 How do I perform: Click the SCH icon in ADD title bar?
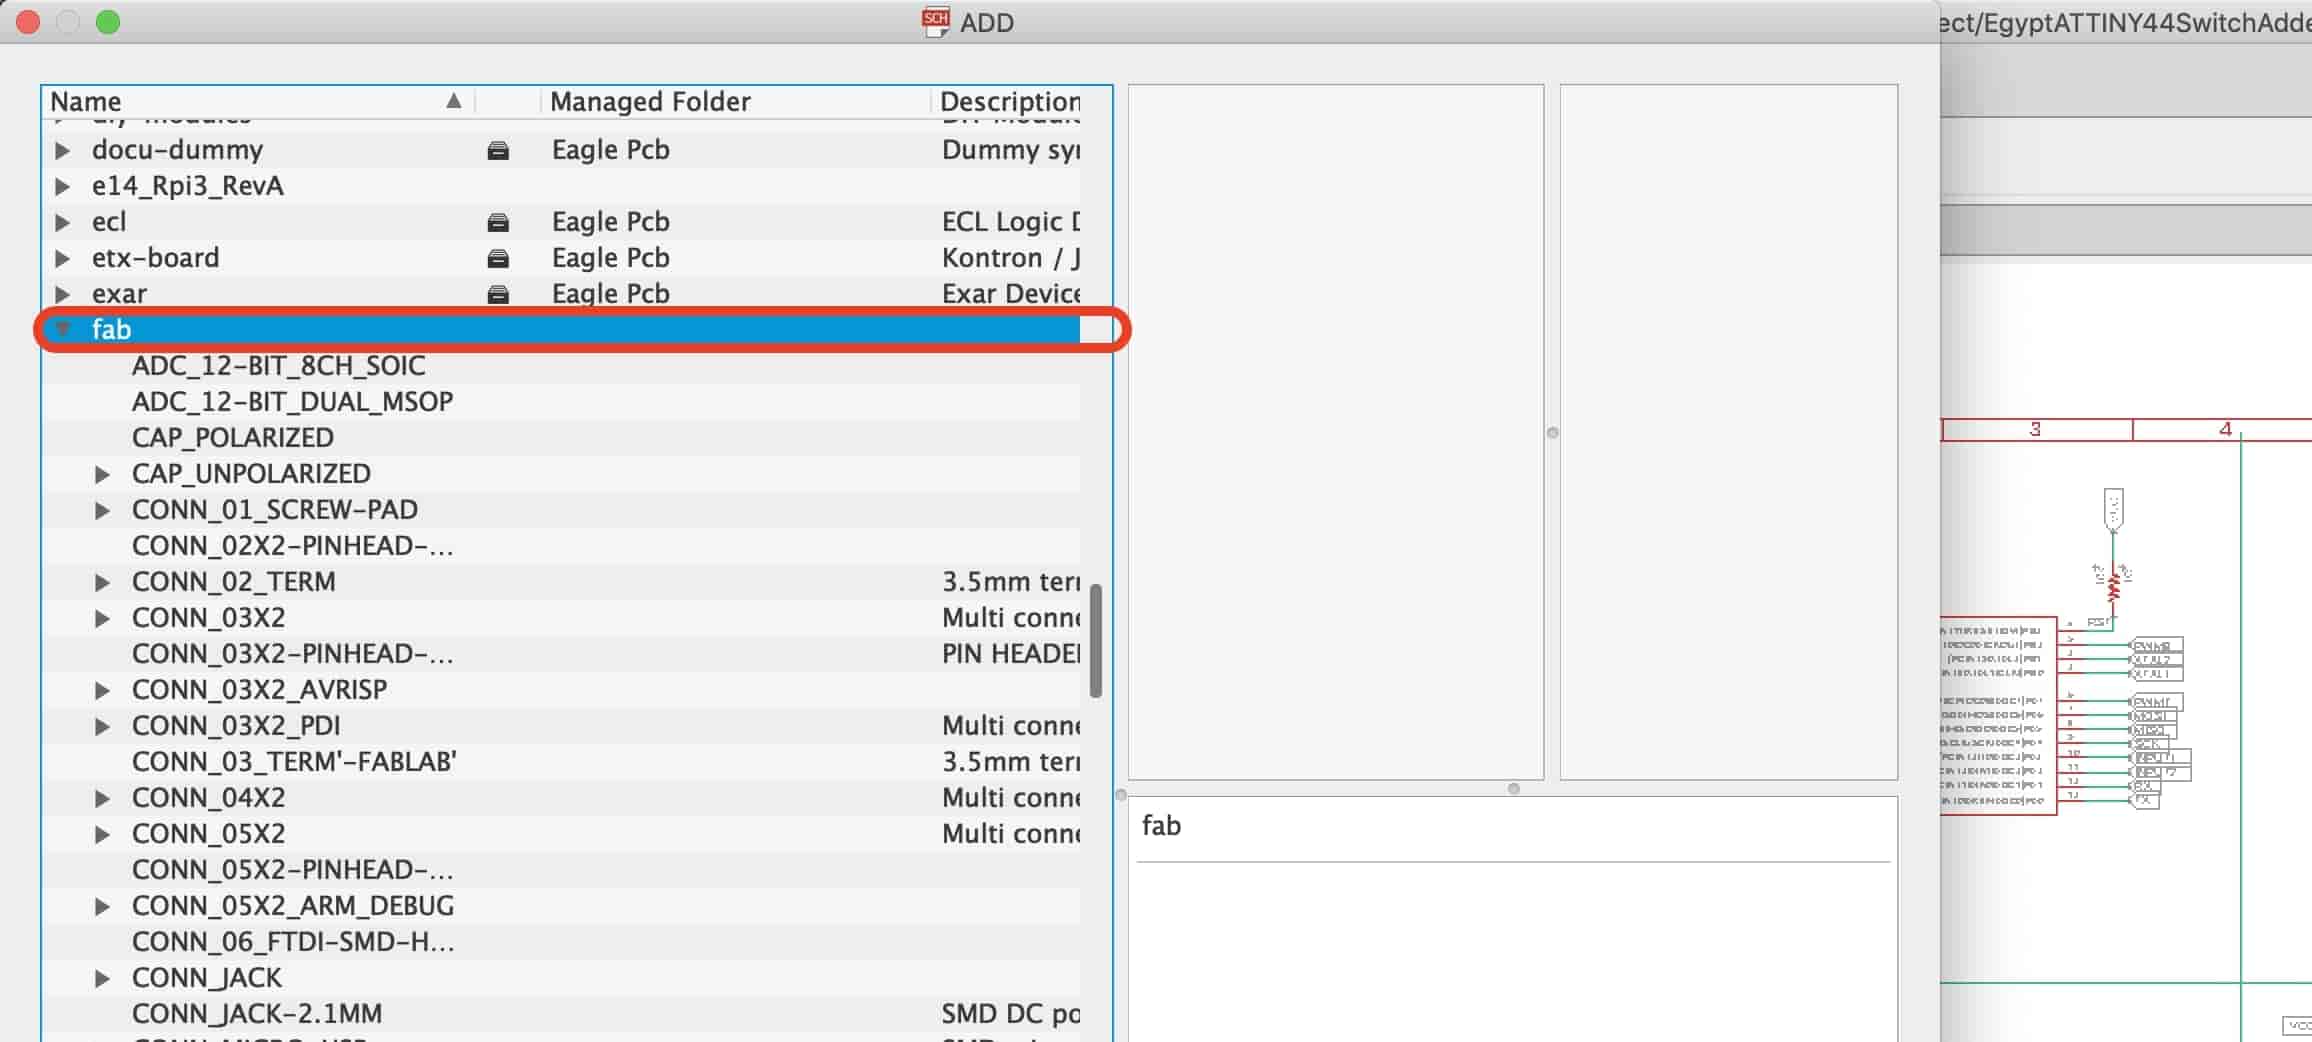click(936, 22)
